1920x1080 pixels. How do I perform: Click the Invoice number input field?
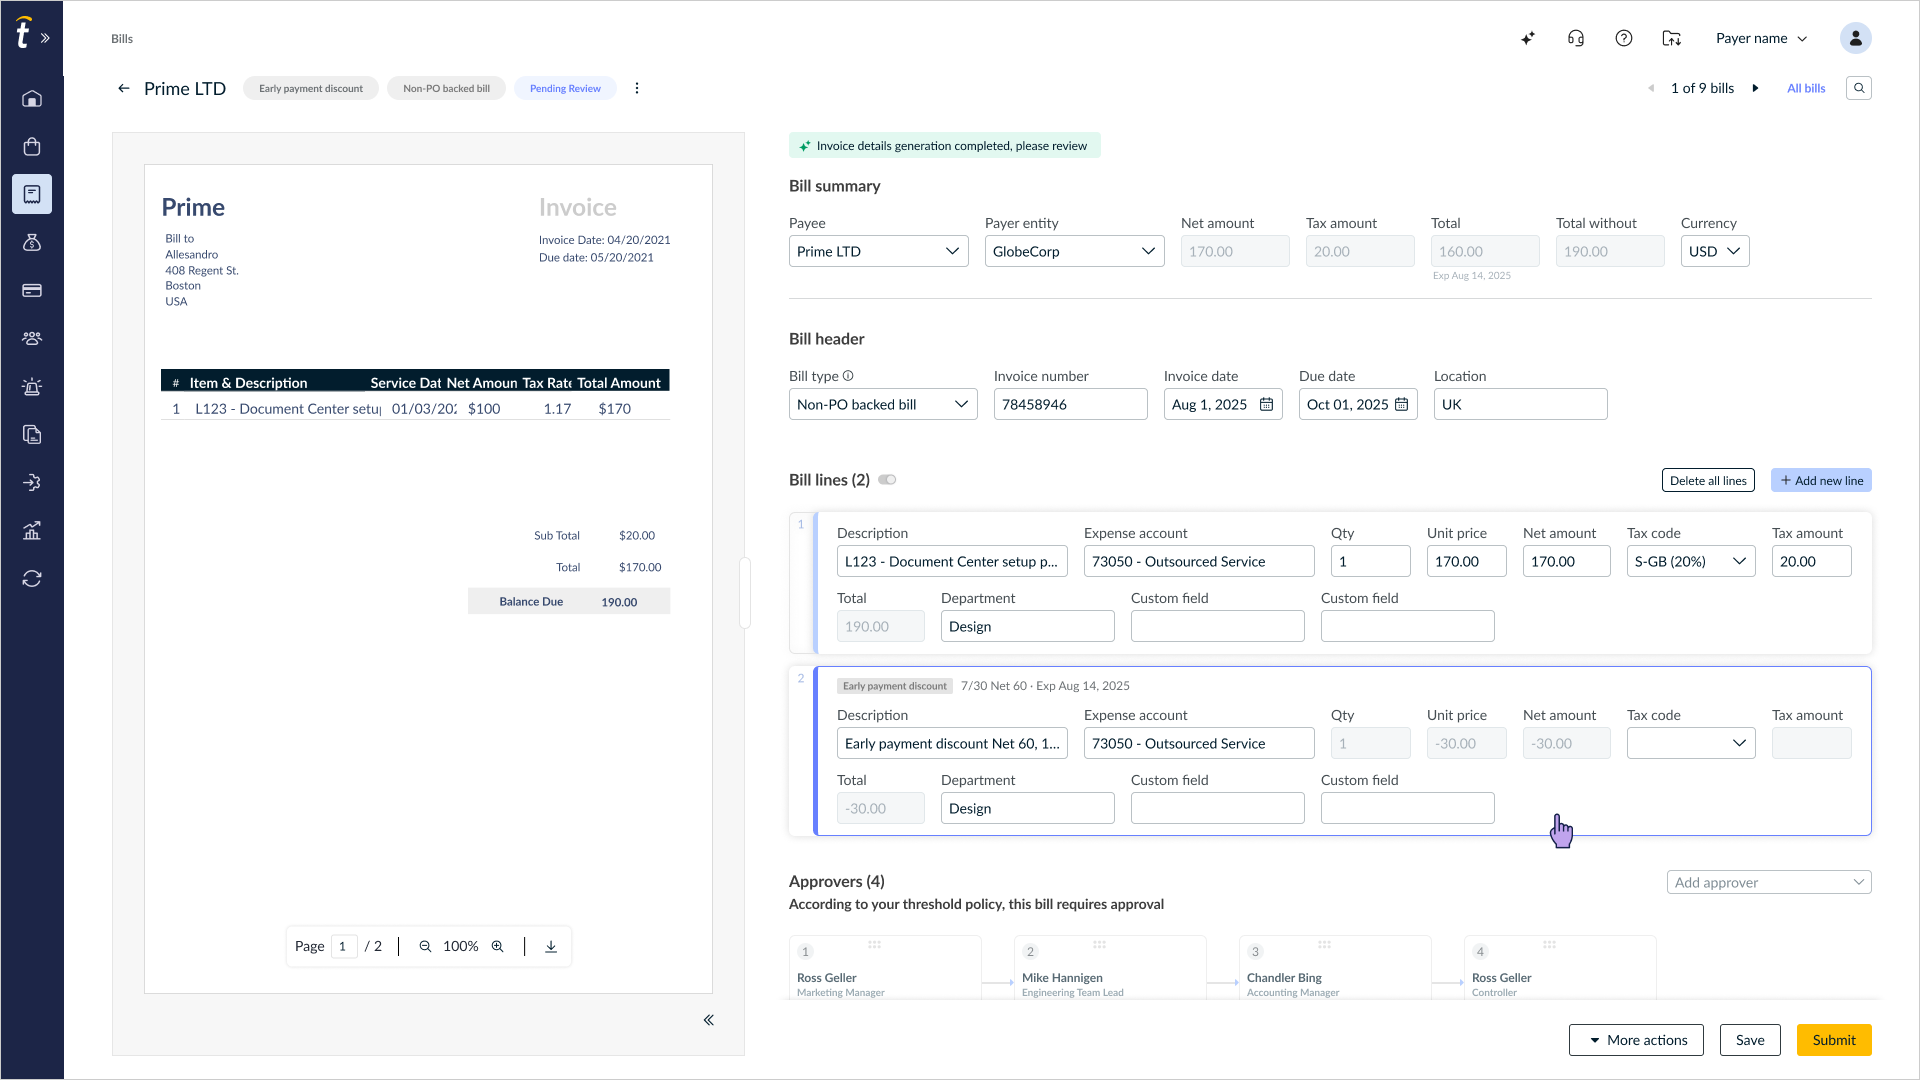click(1070, 404)
